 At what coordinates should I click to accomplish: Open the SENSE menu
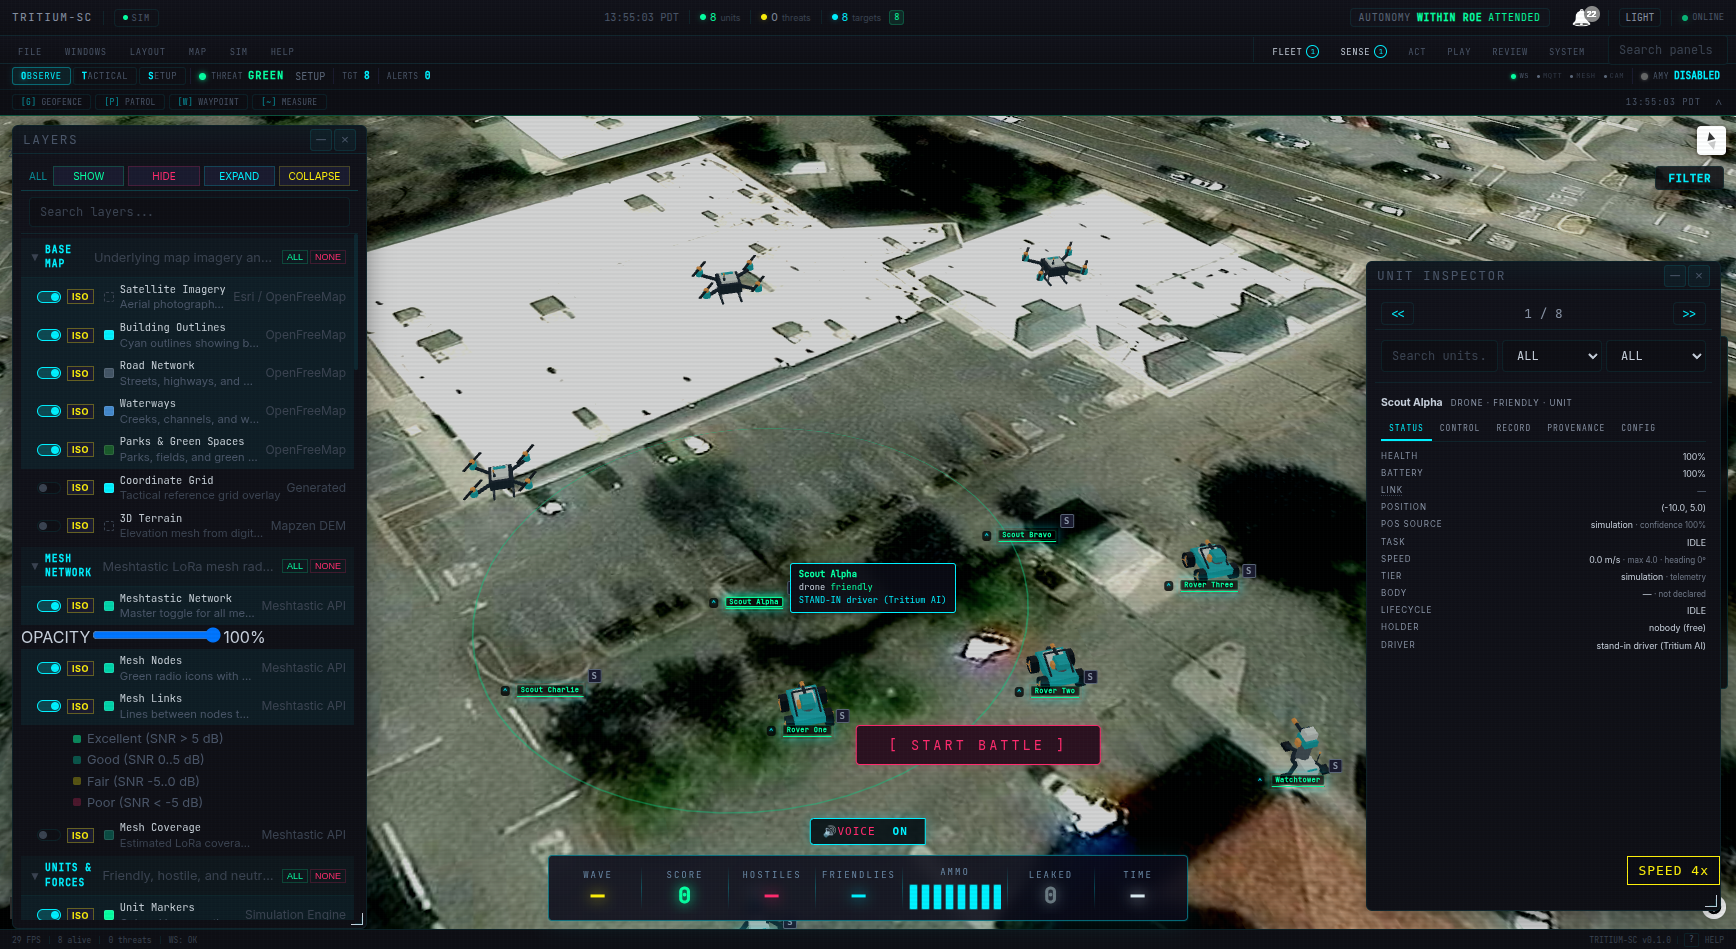(1363, 52)
